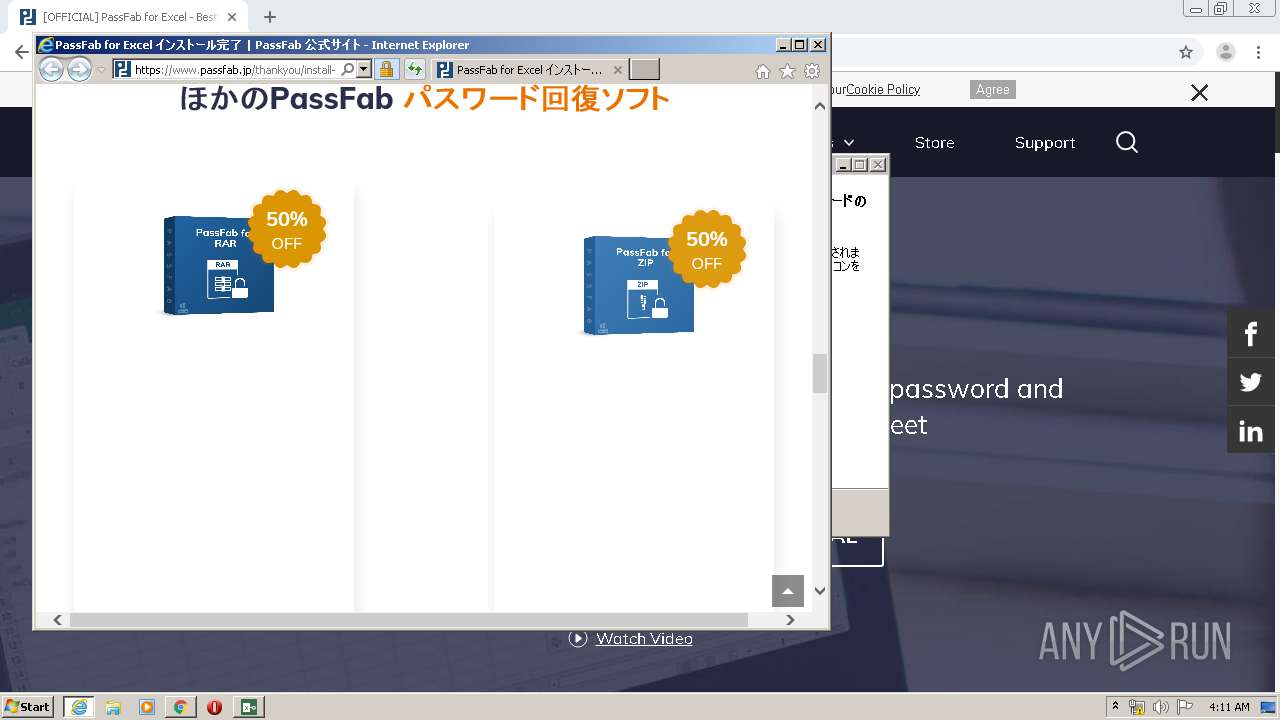This screenshot has width=1280, height=720.
Task: Open IE favorites star
Action: point(787,71)
